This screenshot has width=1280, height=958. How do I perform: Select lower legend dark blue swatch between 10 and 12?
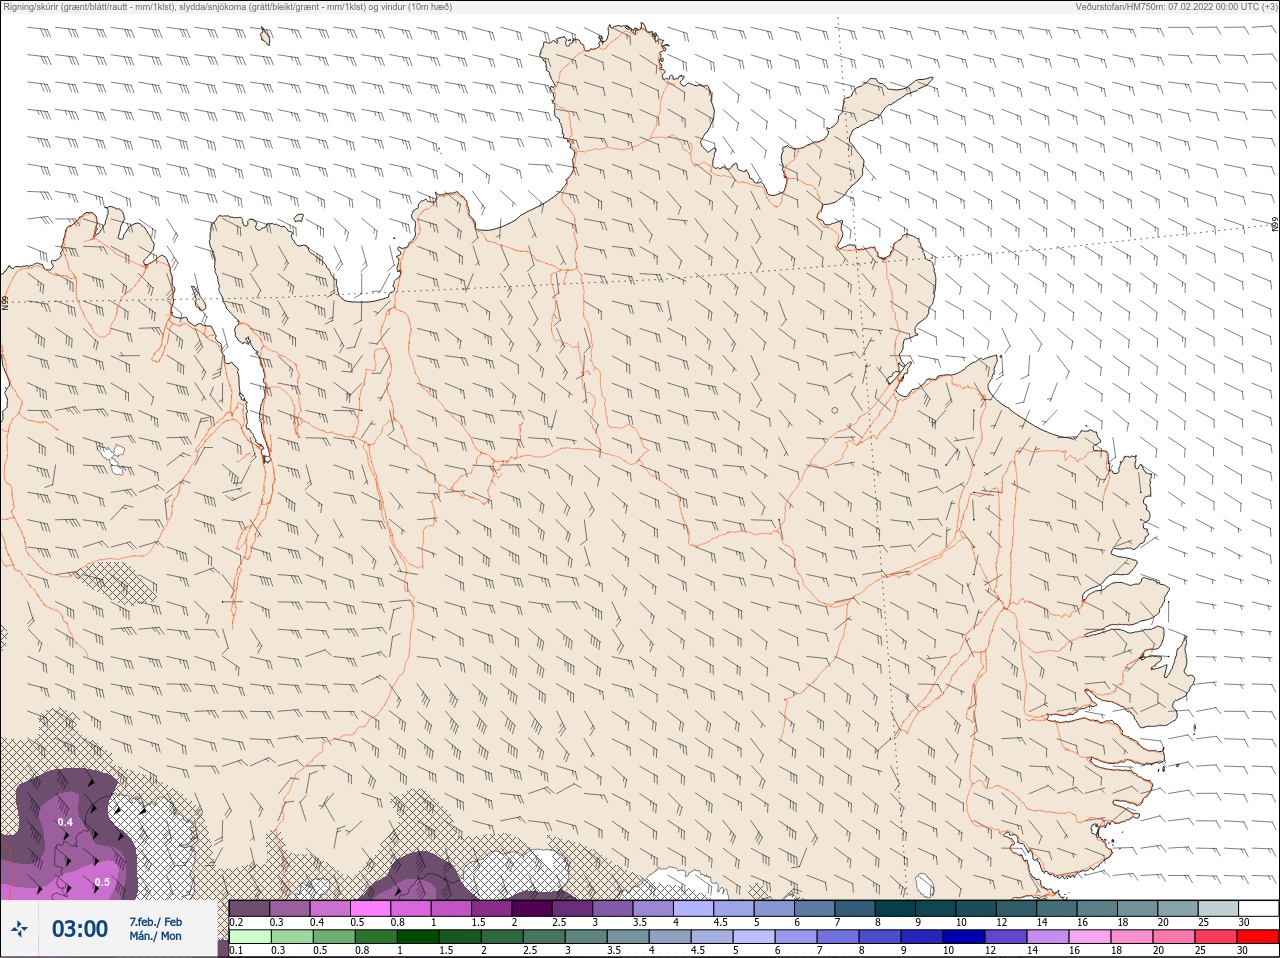click(x=965, y=937)
